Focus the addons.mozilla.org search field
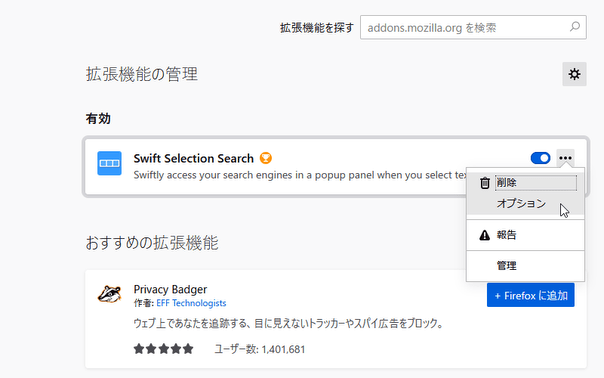Image resolution: width=604 pixels, height=378 pixels. point(473,27)
